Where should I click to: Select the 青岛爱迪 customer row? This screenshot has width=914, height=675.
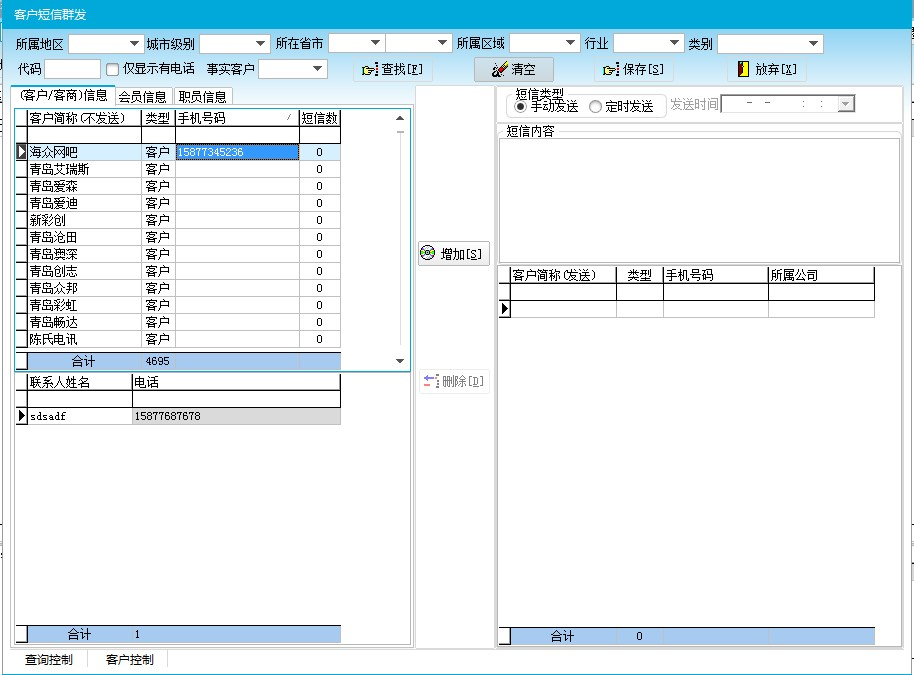(178, 203)
